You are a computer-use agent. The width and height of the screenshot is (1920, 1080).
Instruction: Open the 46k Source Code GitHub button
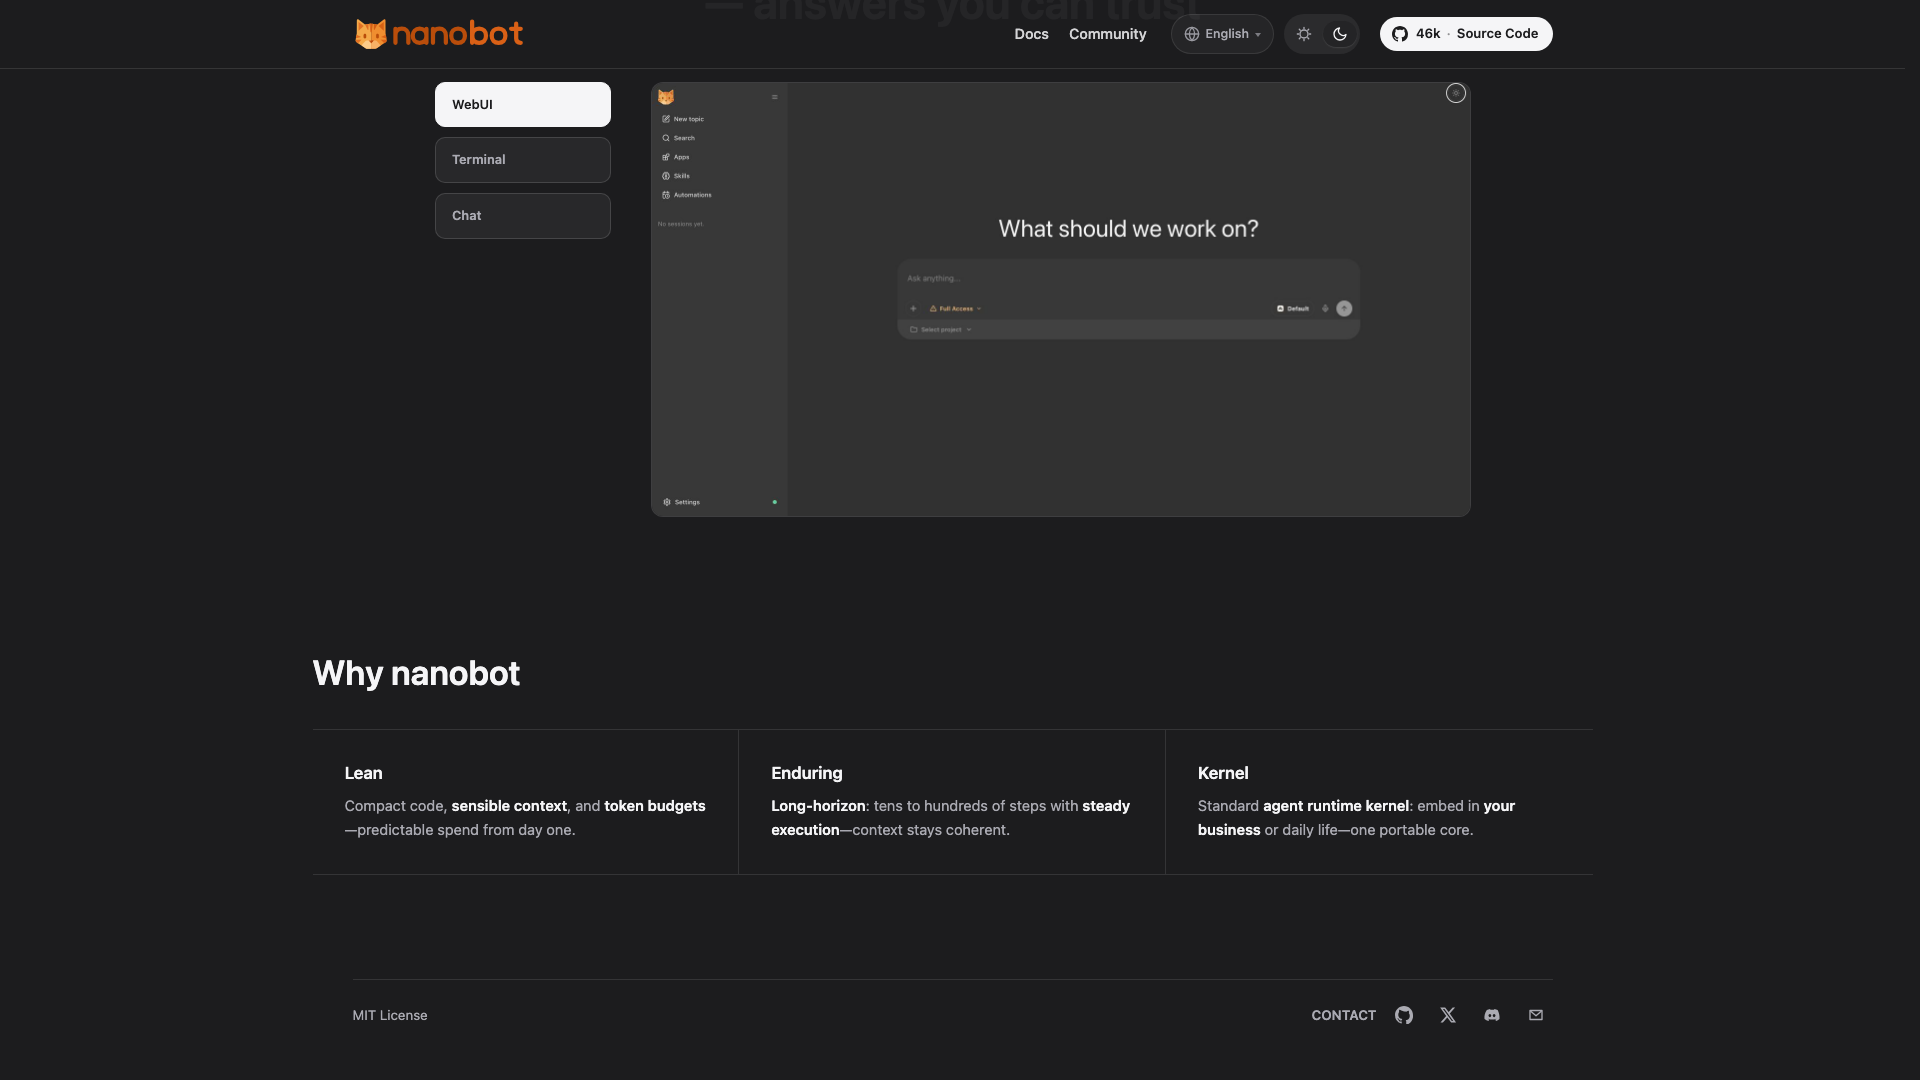[1466, 34]
